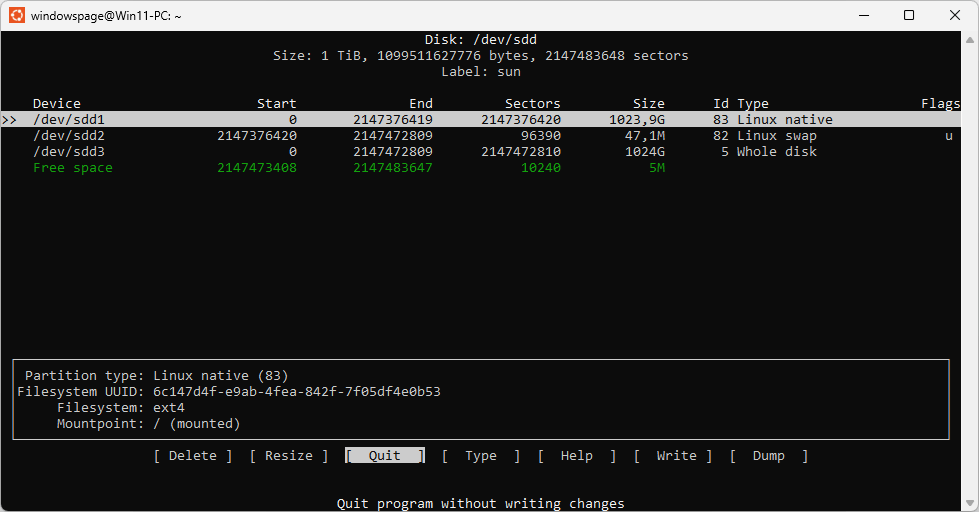Screen dimensions: 979x512
Task: Choose the Resize menu option
Action: 288,456
